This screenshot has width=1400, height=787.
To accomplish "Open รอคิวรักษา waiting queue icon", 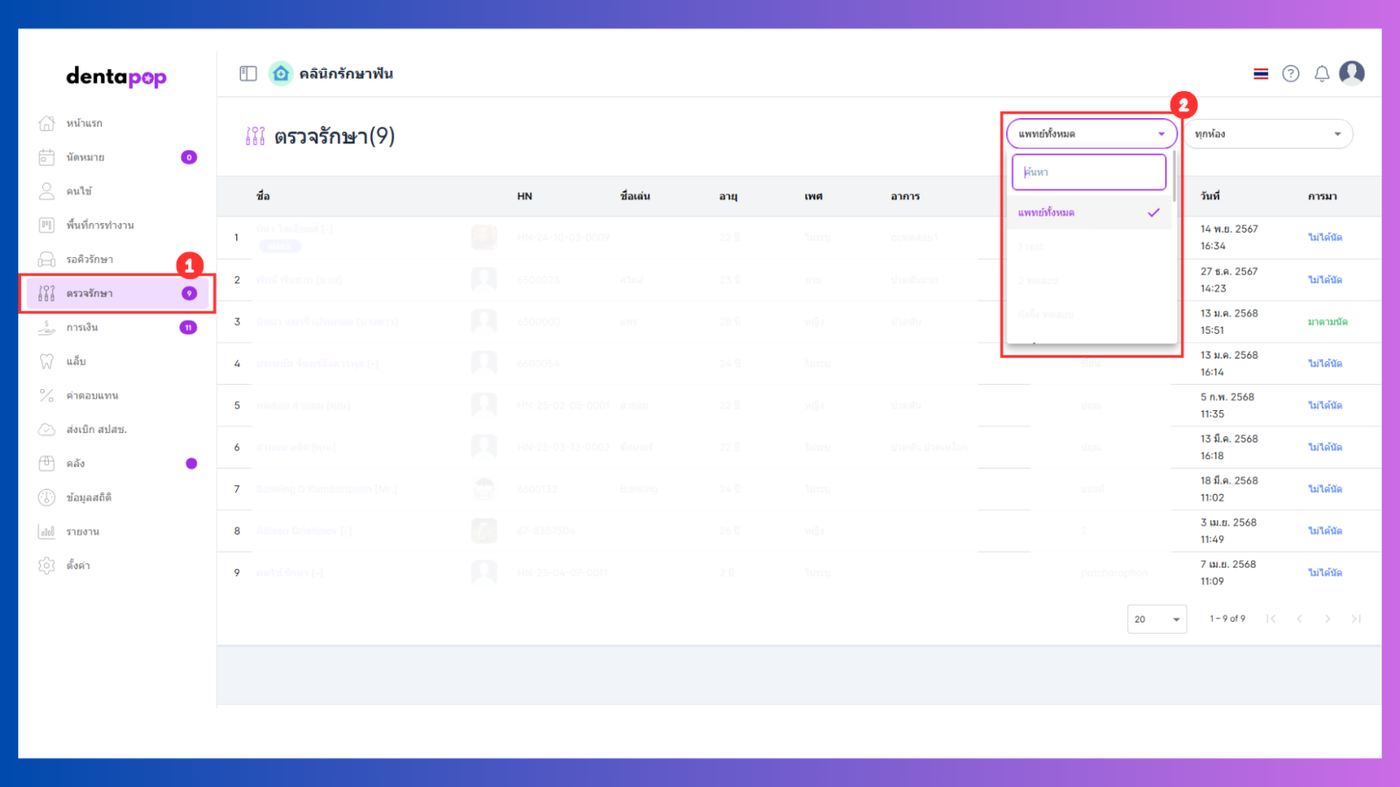I will tap(46, 259).
